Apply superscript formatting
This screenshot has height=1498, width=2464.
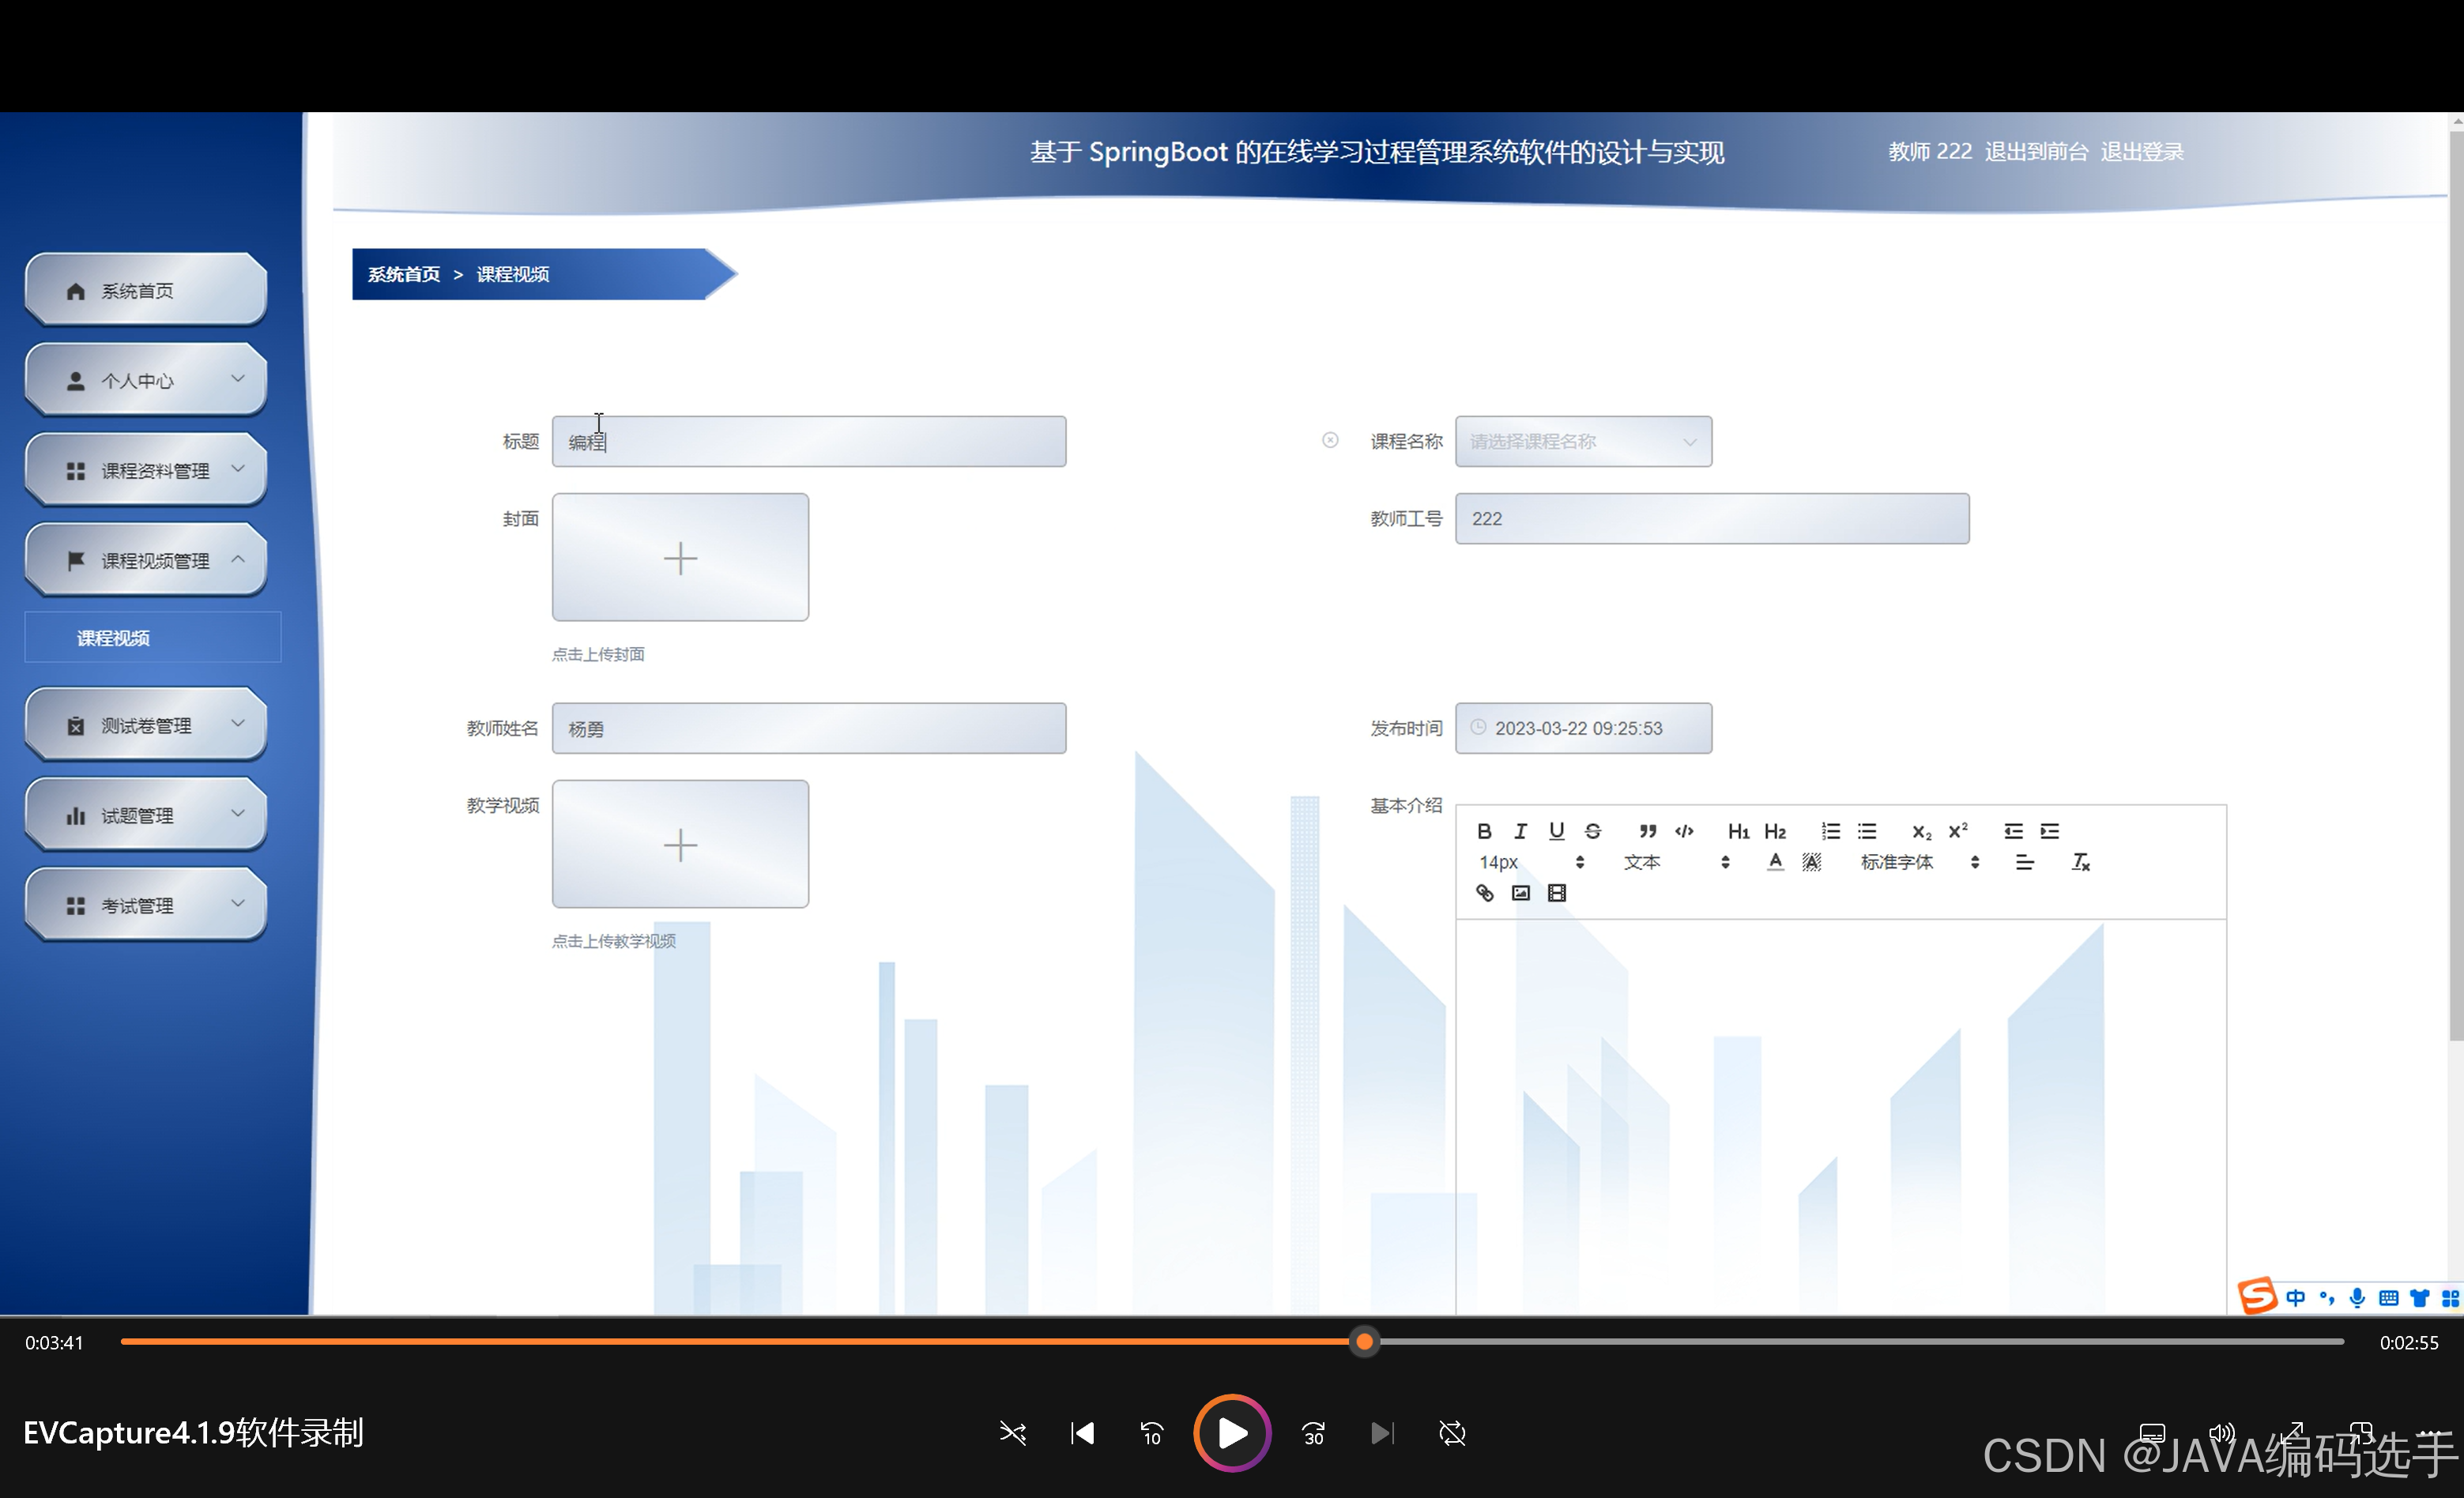(1958, 830)
